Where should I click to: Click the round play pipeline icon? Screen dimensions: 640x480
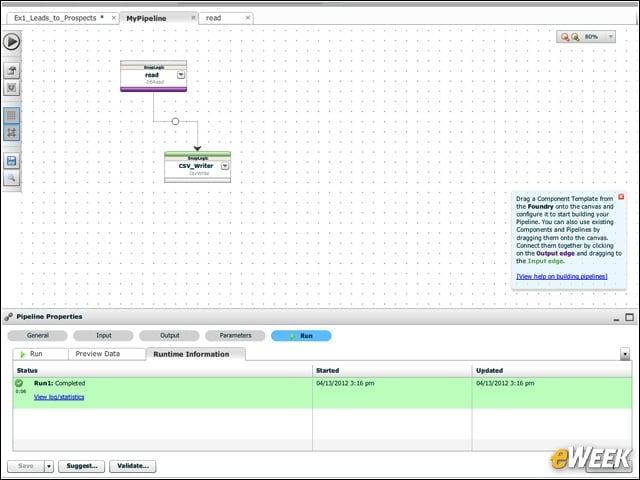tap(11, 42)
